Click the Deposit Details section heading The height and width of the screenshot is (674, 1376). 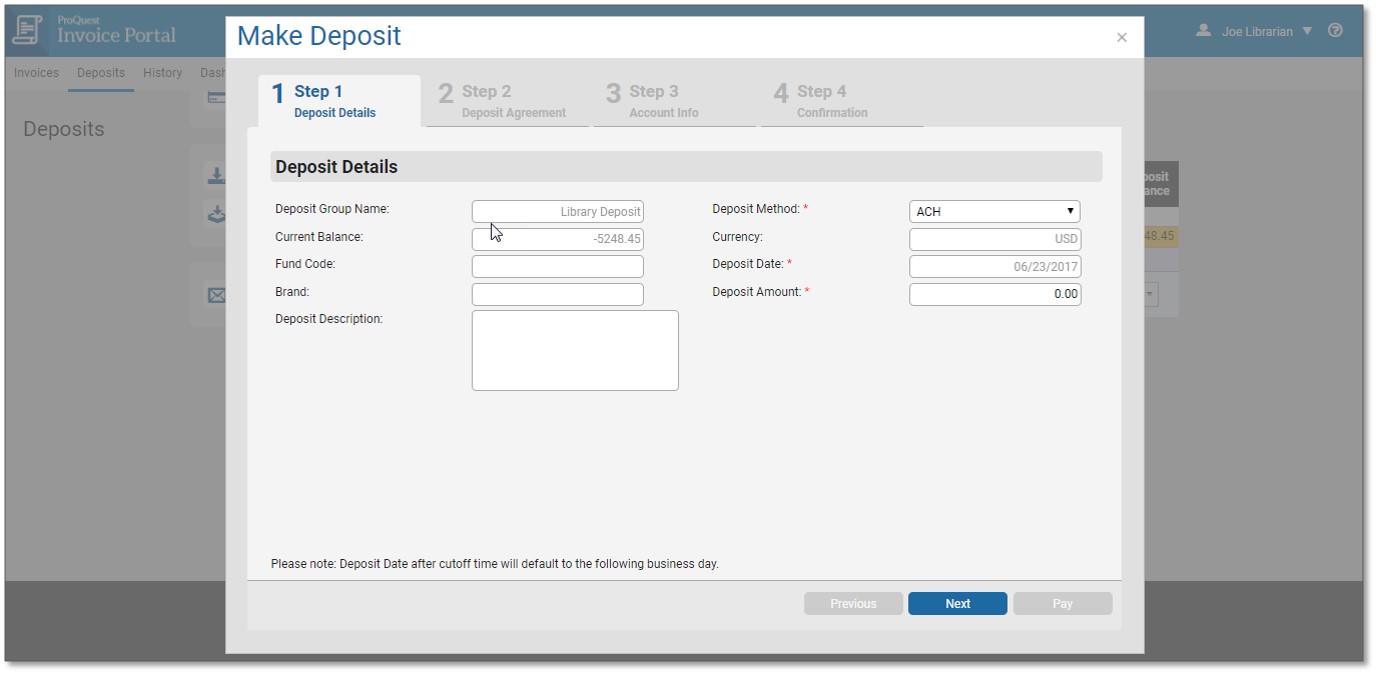point(337,167)
